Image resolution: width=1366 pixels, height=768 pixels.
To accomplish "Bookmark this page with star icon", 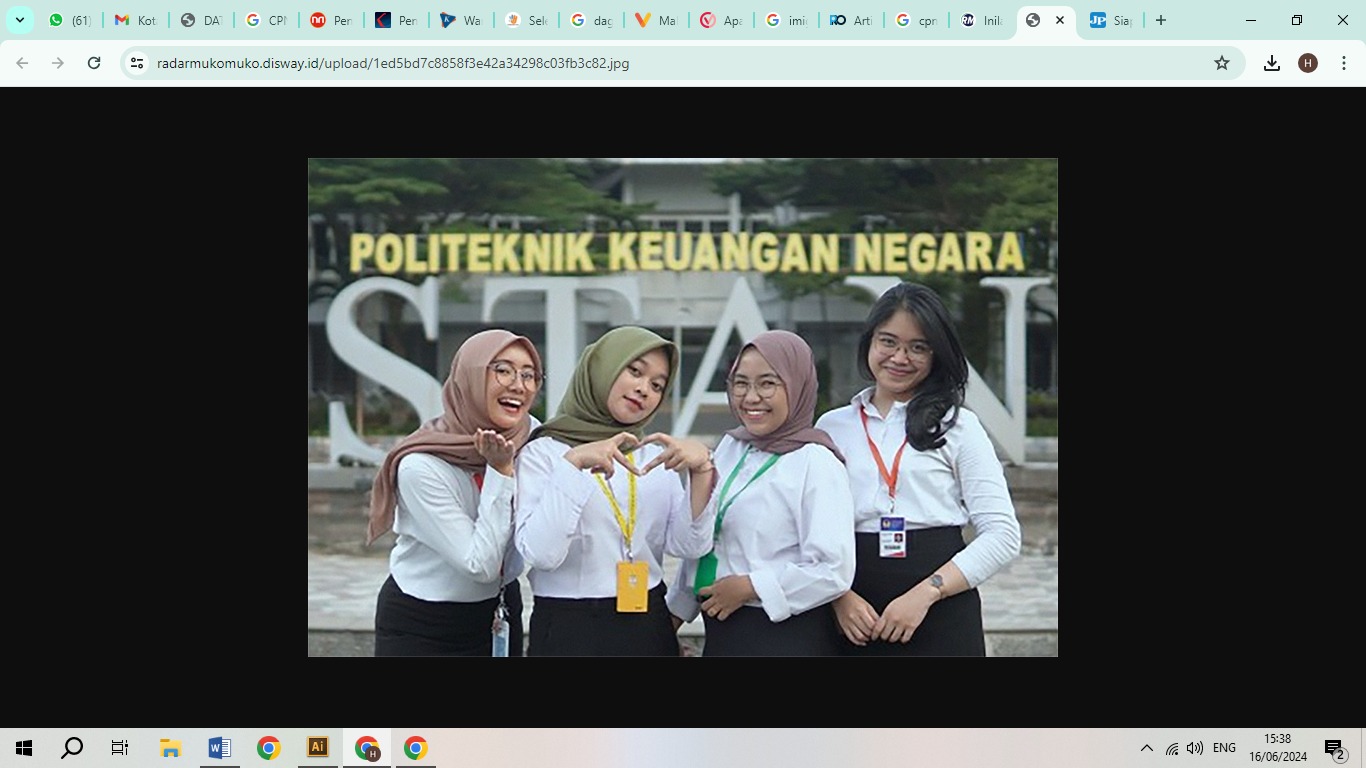I will 1222,63.
